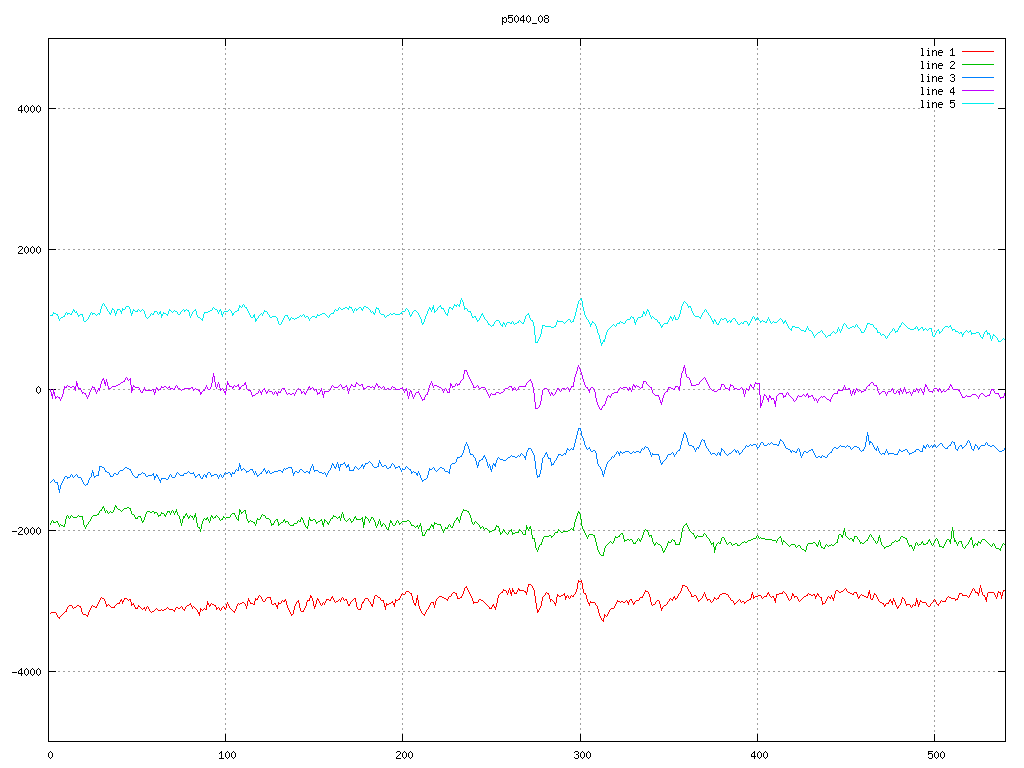
Task: Click the y-axis label -4000
Action: pyautogui.click(x=27, y=672)
